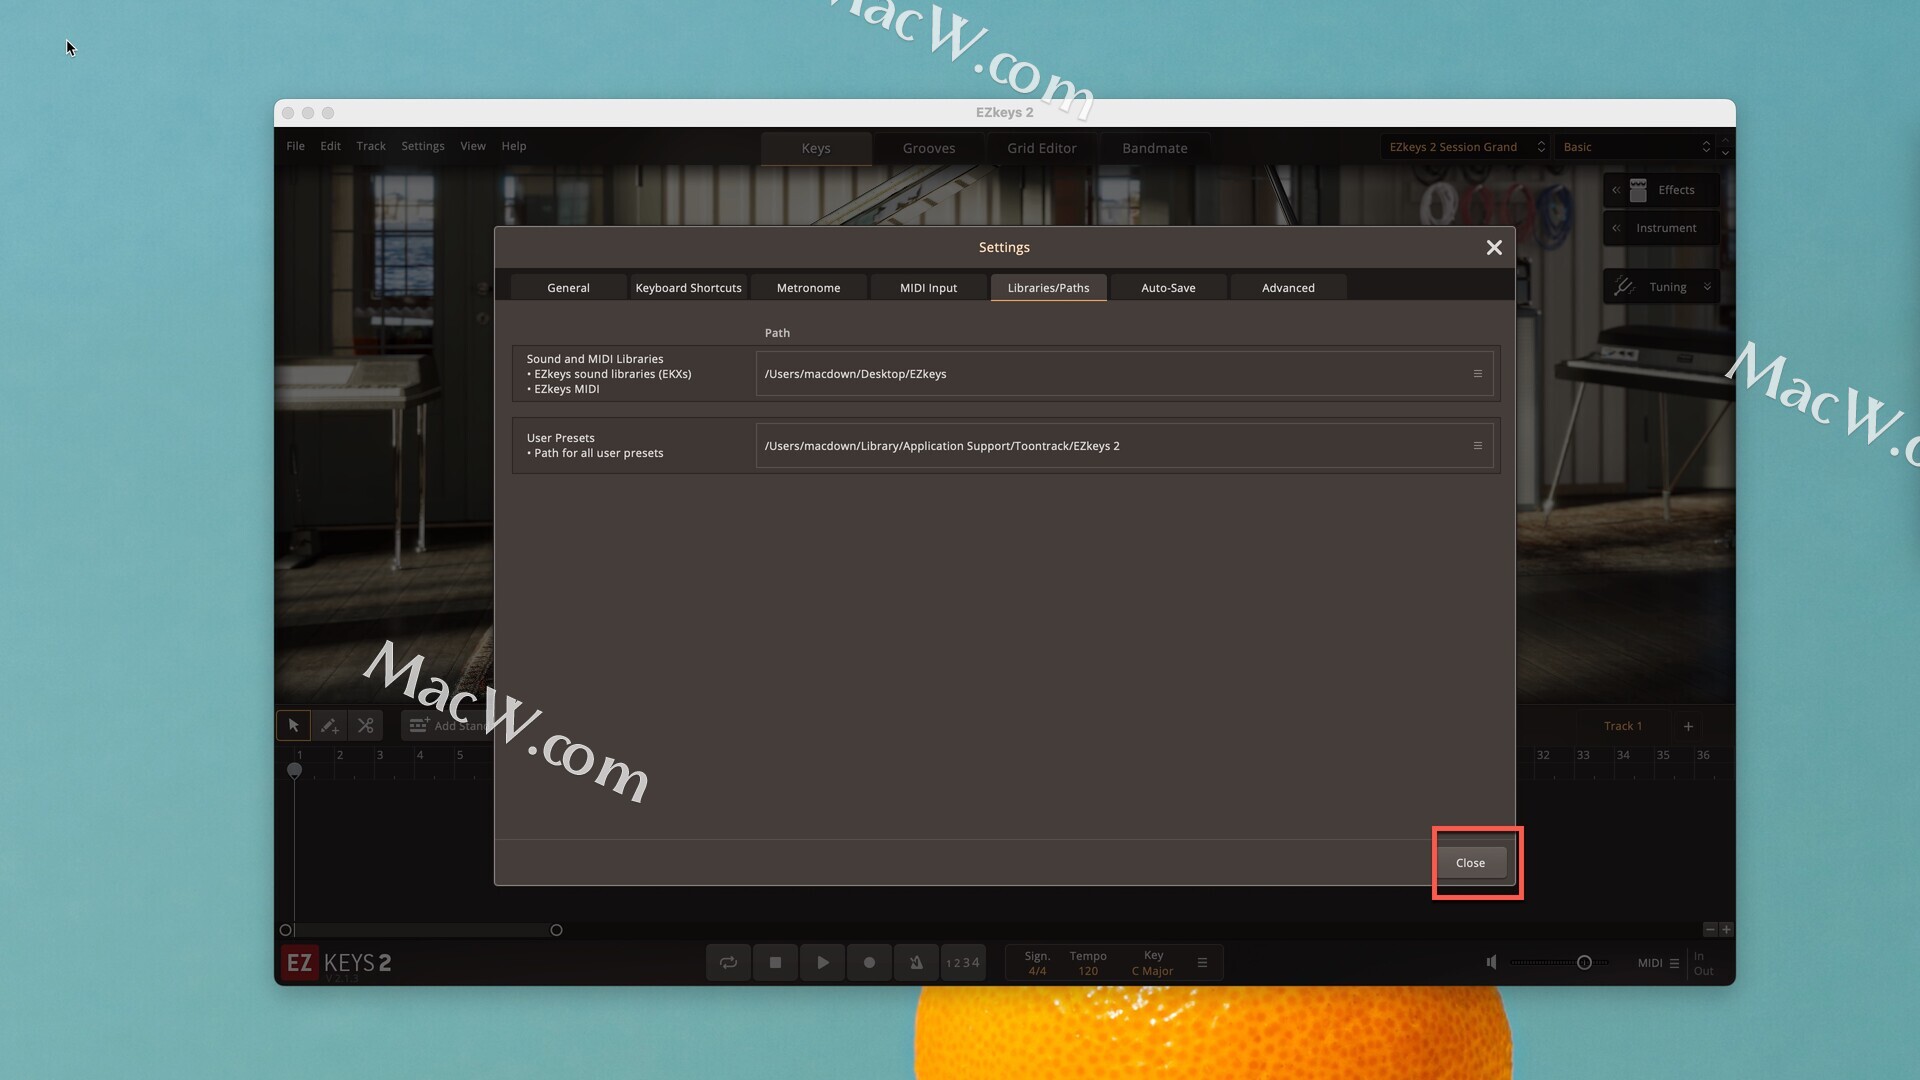Viewport: 1920px width, 1080px height.
Task: Start playback with the play button
Action: [822, 963]
